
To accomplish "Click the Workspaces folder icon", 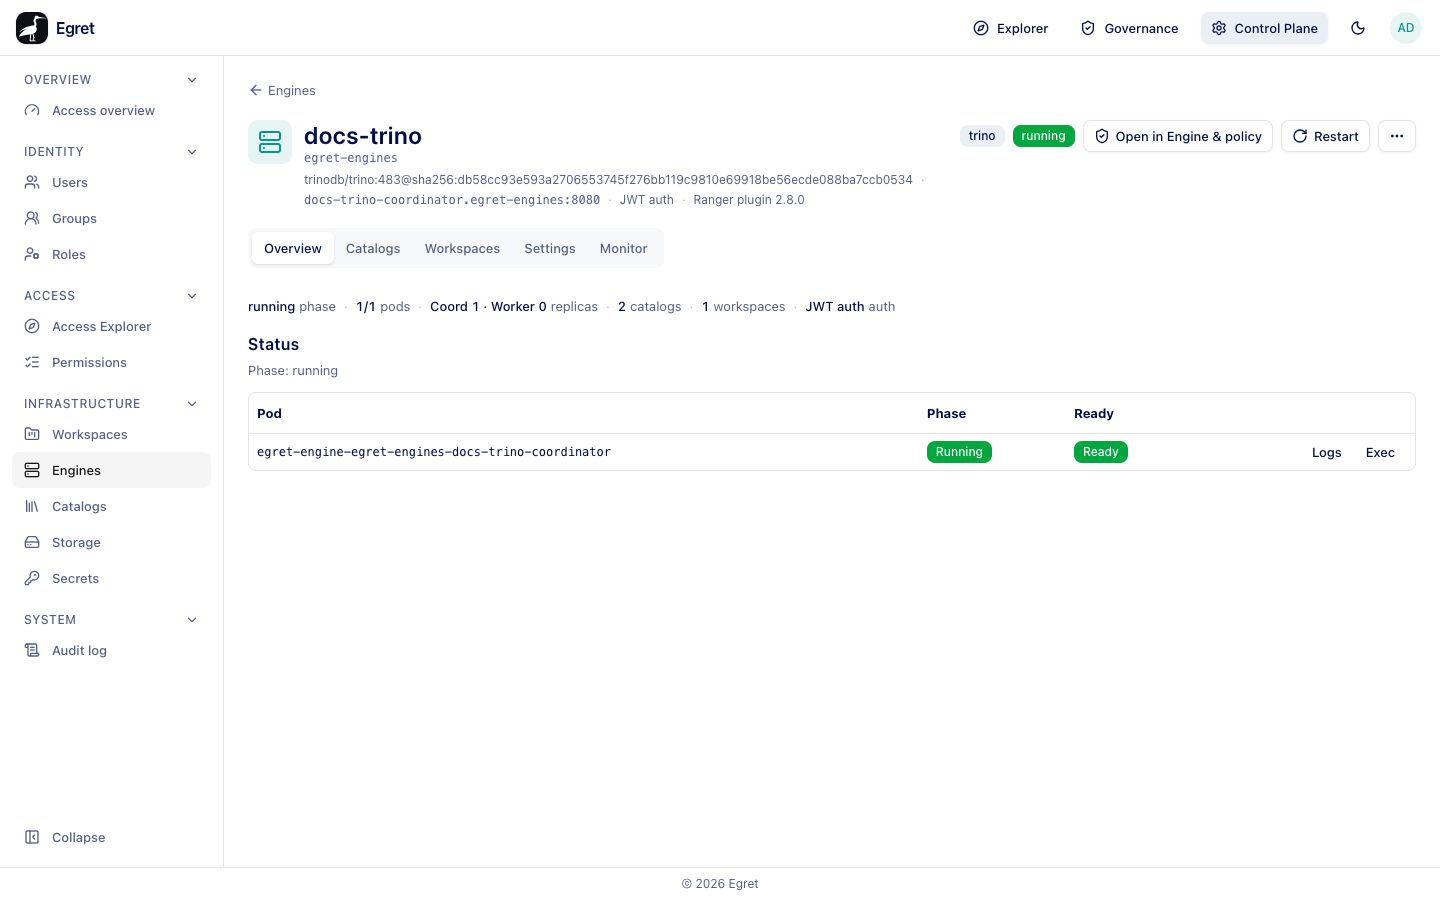I will click(x=32, y=435).
